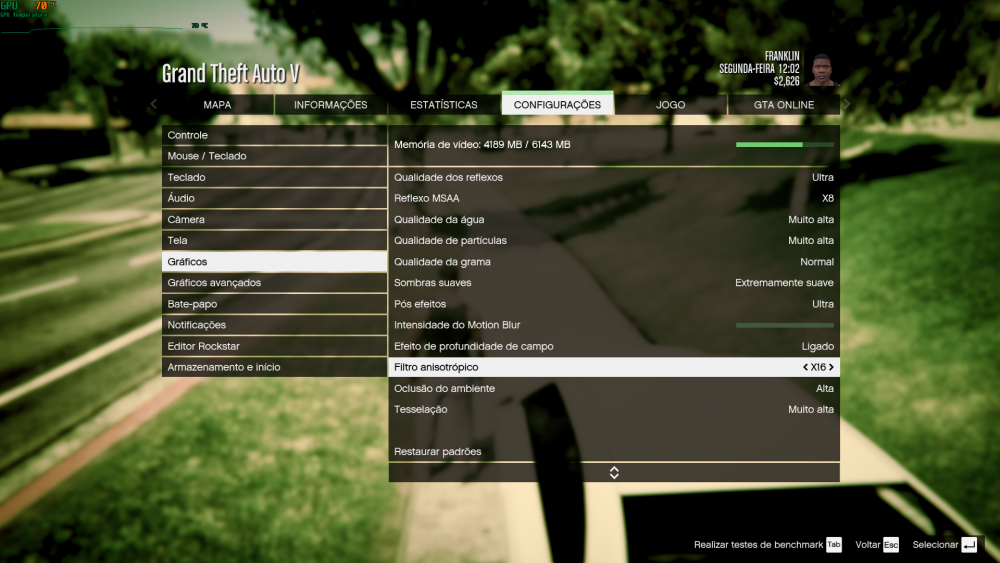Click Realizar testes de benchmark
This screenshot has width=1000, height=563.
point(758,545)
